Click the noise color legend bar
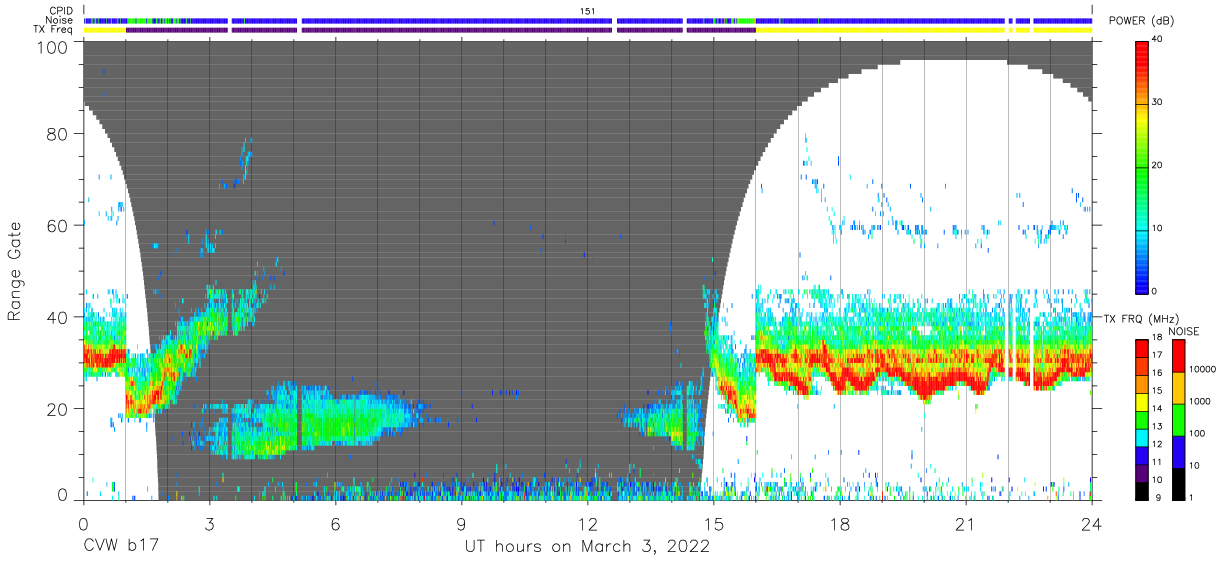 tap(1178, 419)
